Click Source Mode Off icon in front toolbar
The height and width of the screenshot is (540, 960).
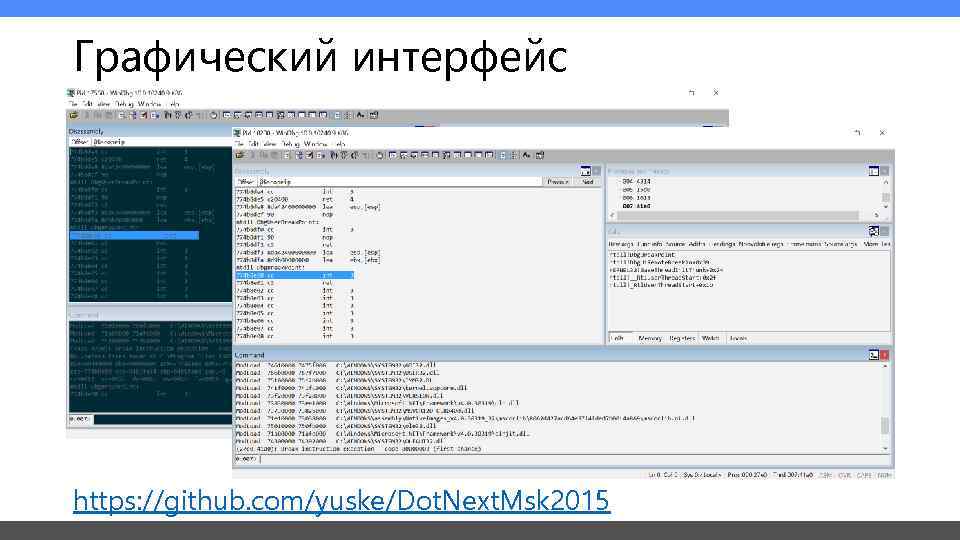pyautogui.click(x=514, y=156)
